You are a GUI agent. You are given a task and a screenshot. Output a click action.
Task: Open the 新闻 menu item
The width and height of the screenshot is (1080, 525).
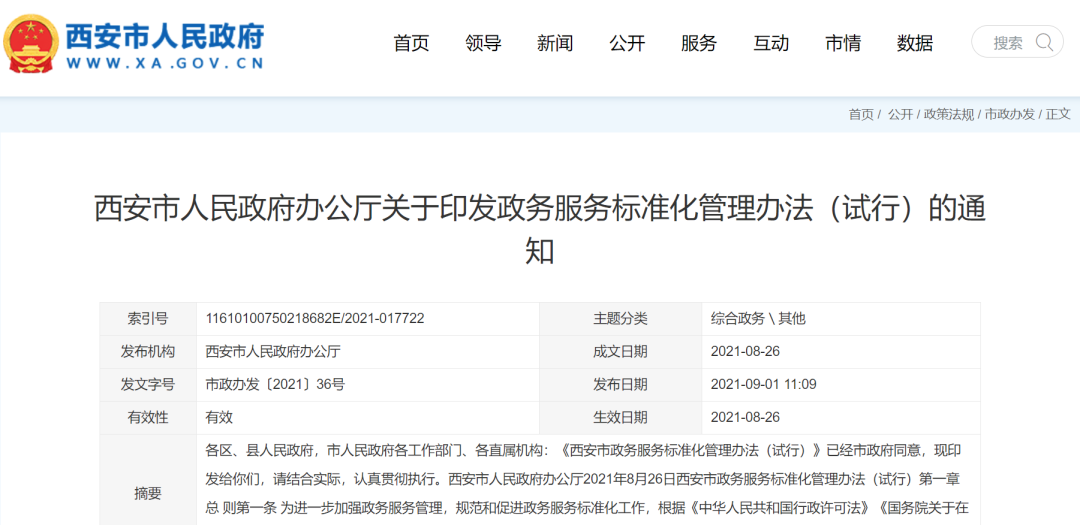click(555, 43)
